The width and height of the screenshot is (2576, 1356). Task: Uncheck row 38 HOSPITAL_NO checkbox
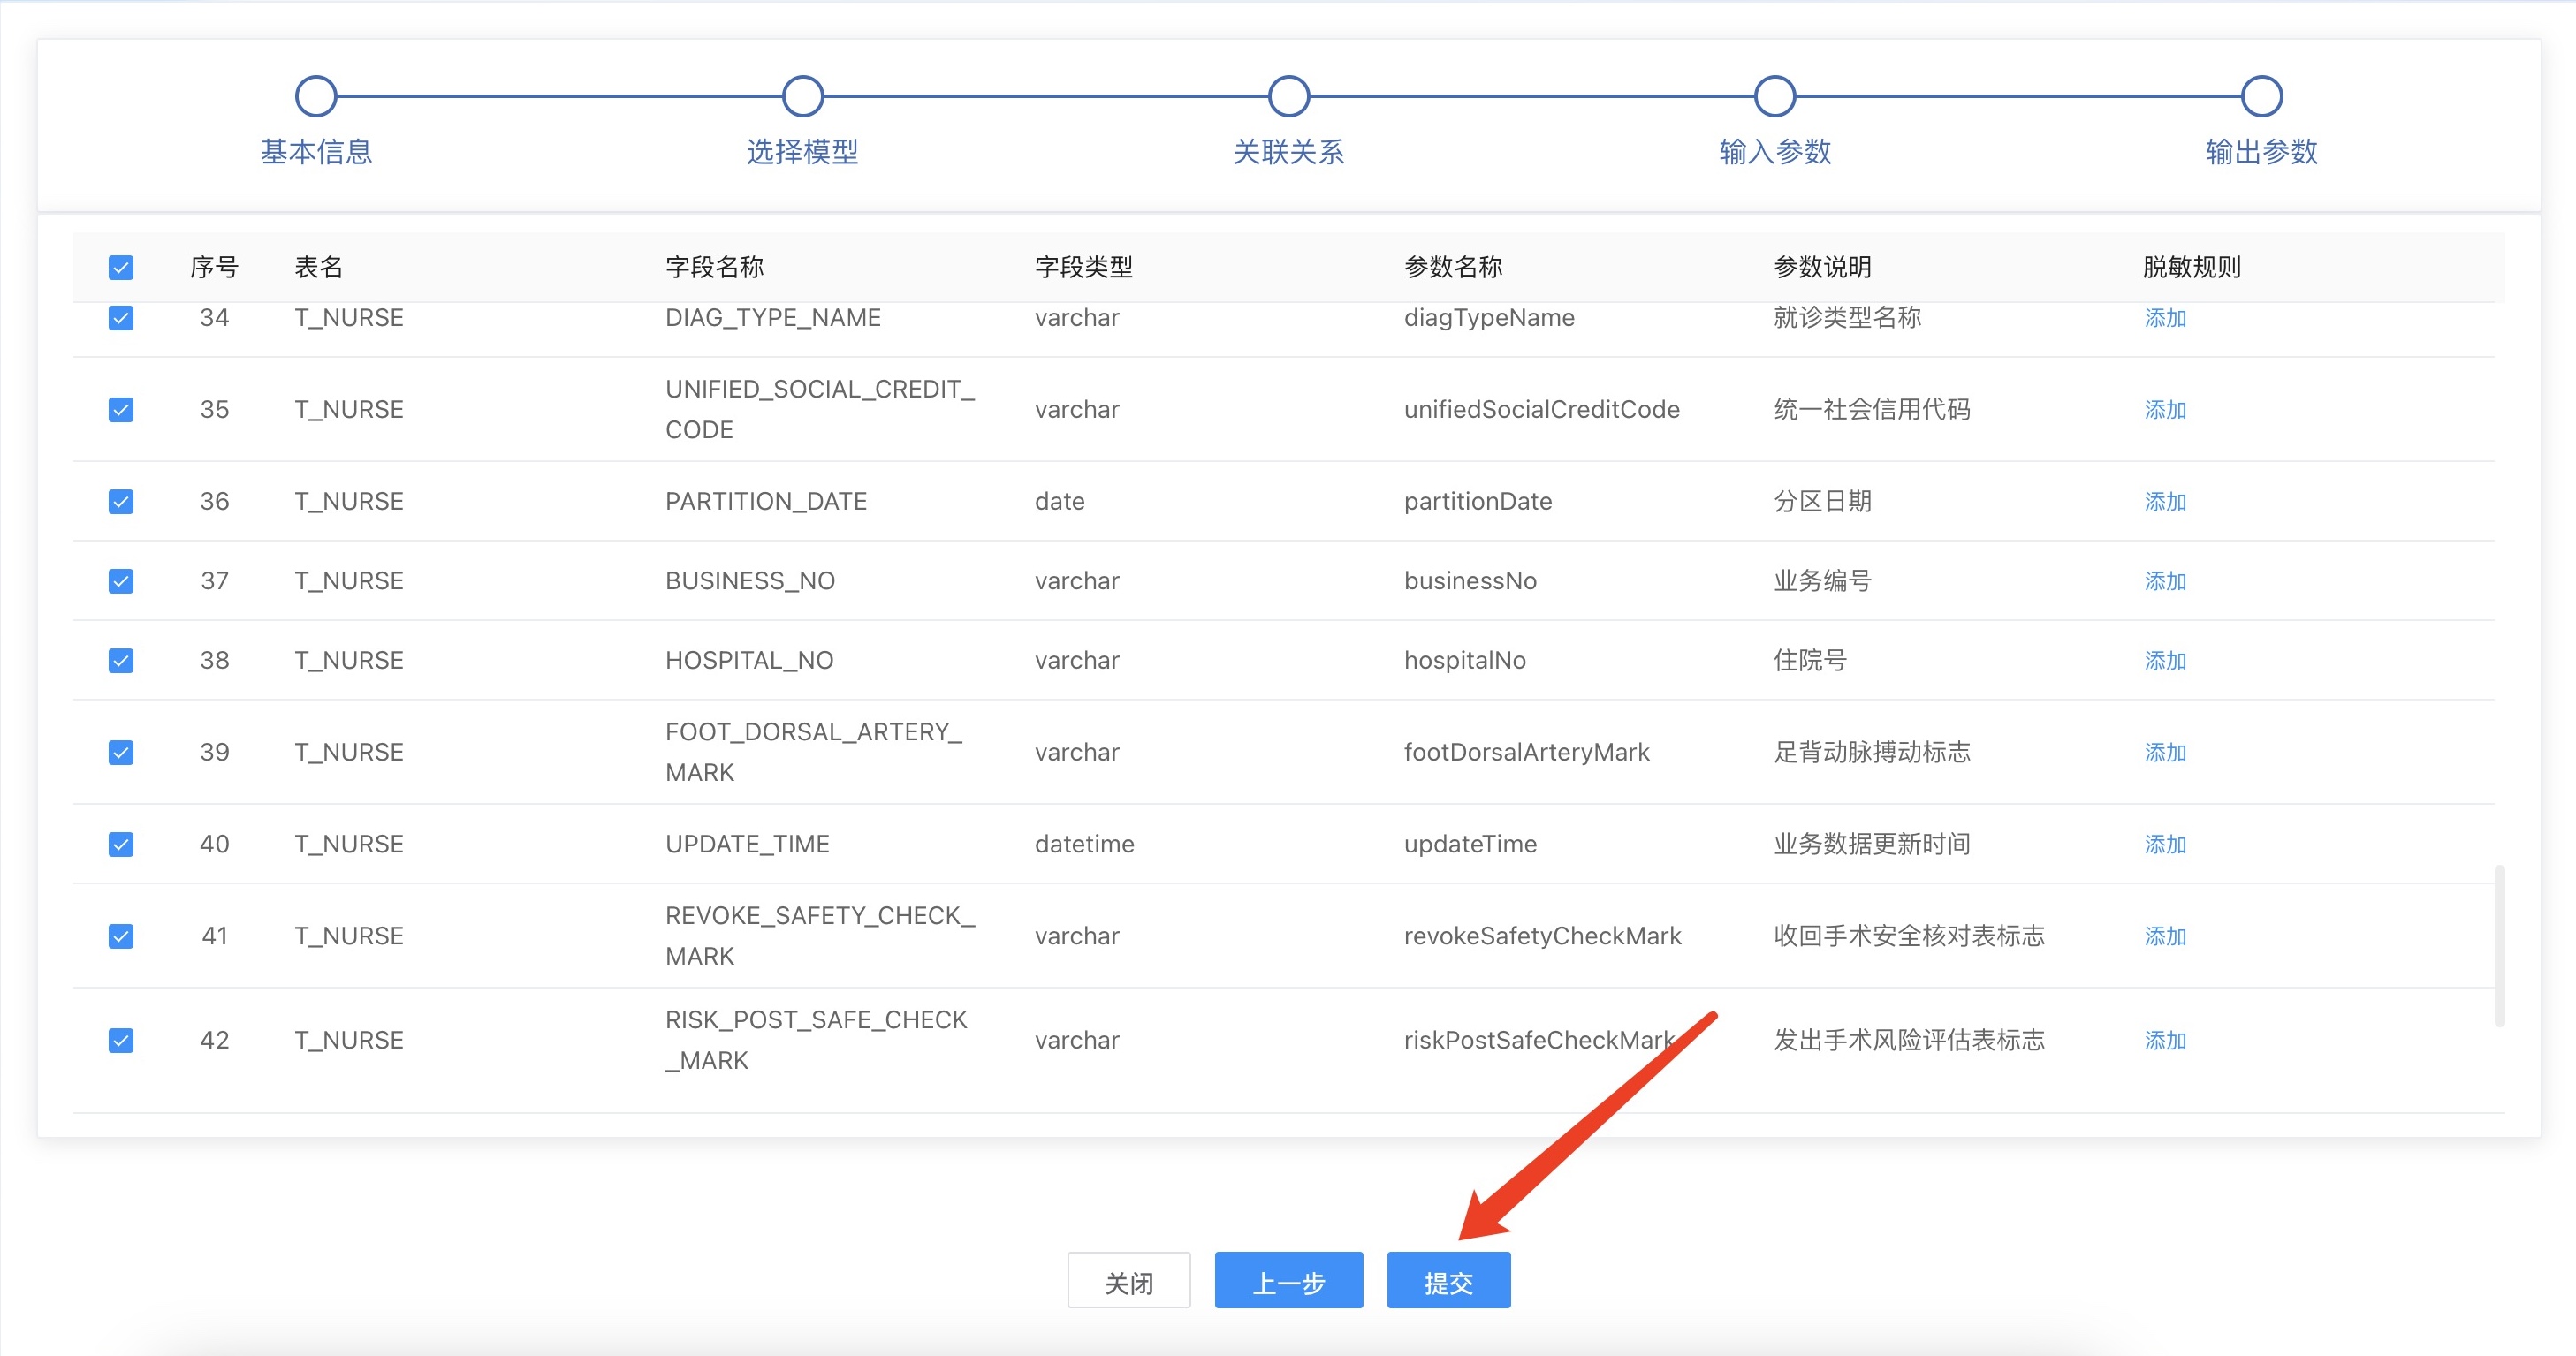click(x=121, y=661)
